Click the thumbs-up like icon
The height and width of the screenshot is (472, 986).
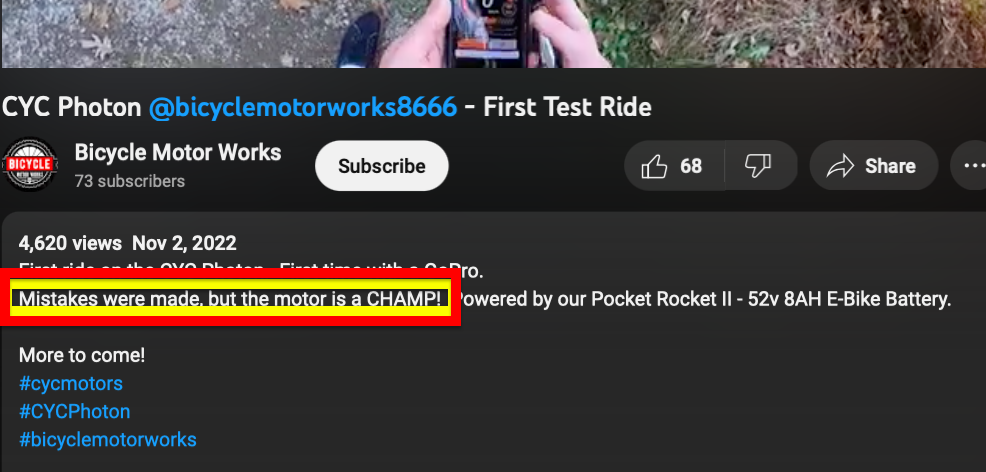click(x=654, y=167)
